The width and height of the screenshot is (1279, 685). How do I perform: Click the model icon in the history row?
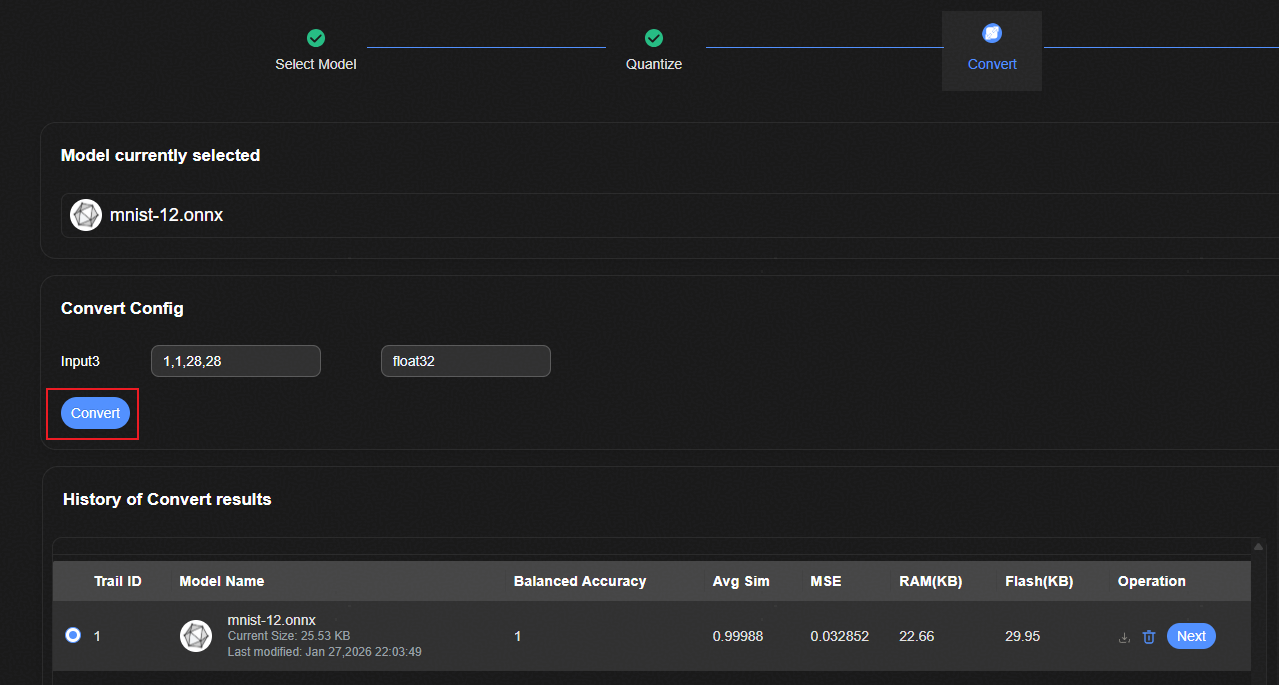[x=196, y=636]
